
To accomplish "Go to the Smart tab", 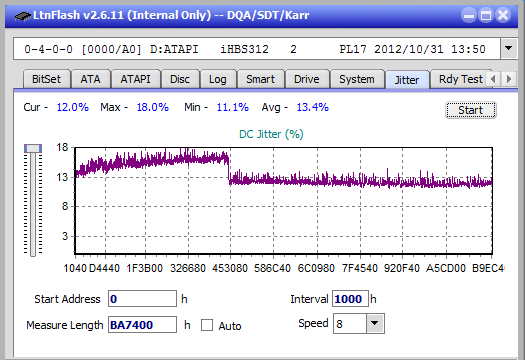I will 260,79.
